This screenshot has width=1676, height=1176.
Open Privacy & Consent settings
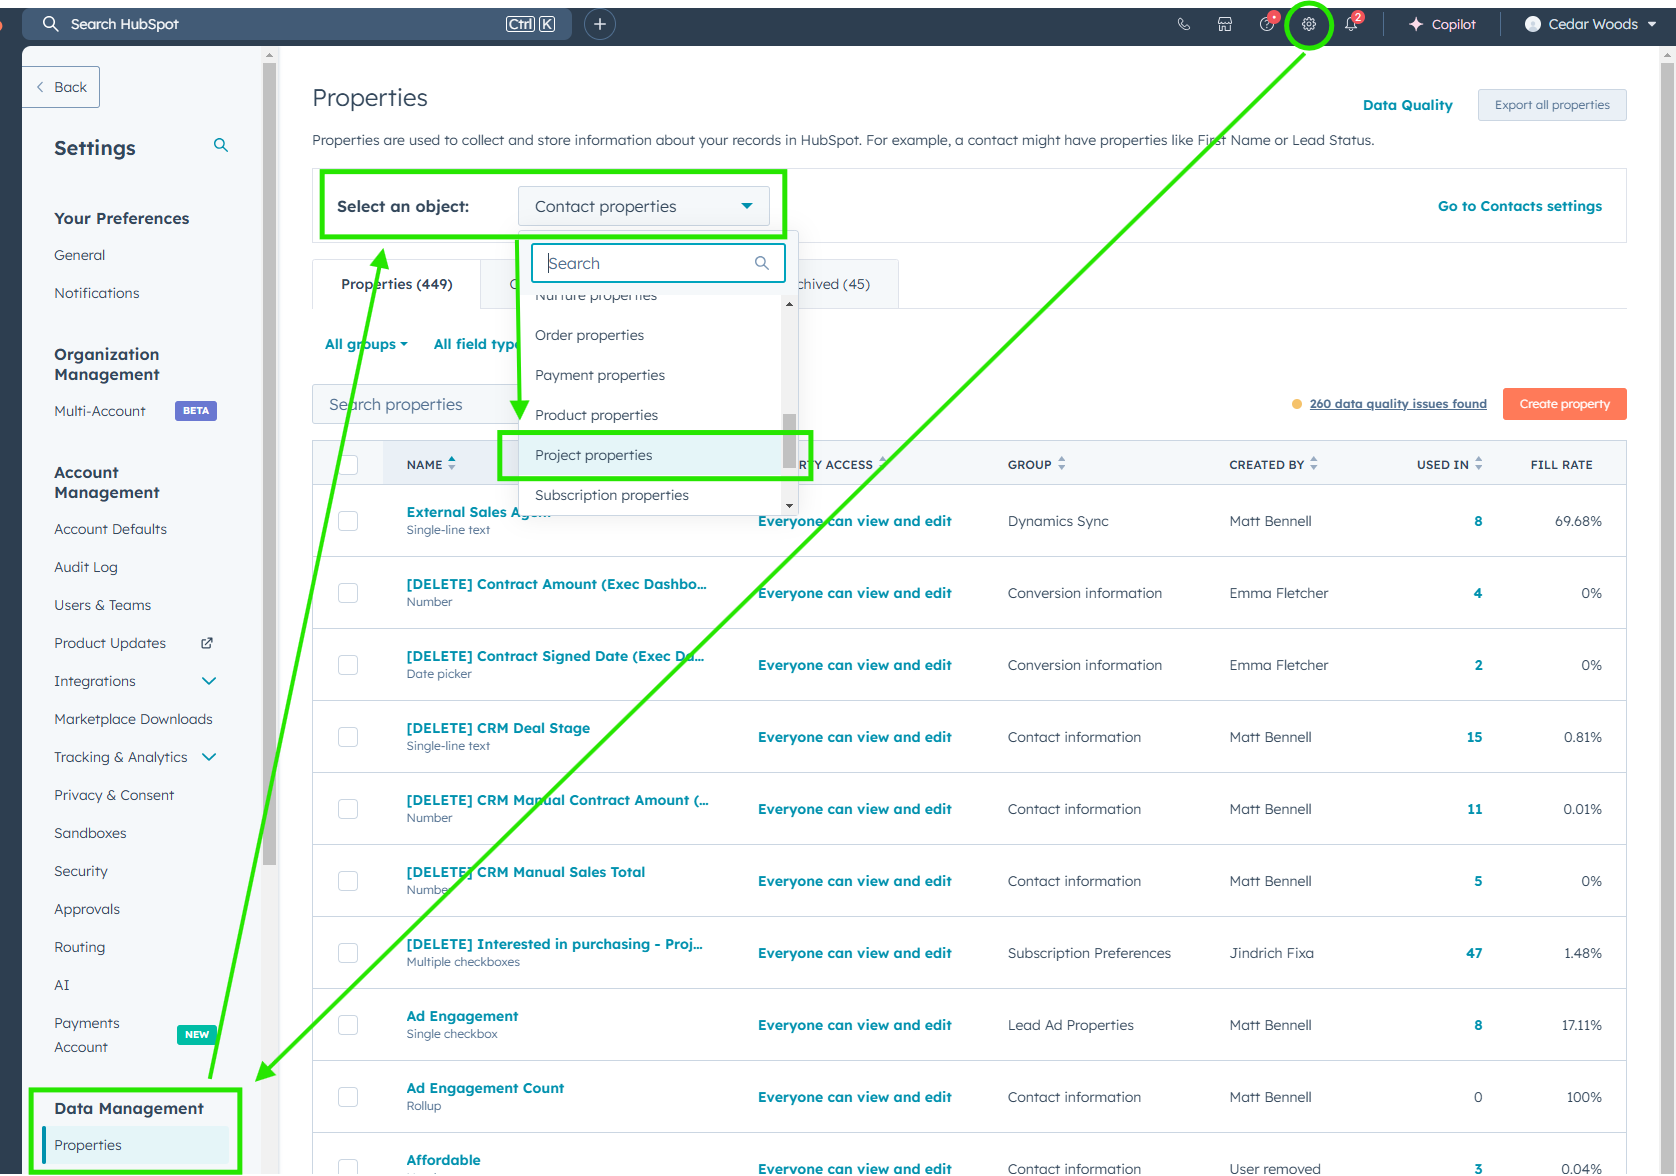(x=114, y=795)
